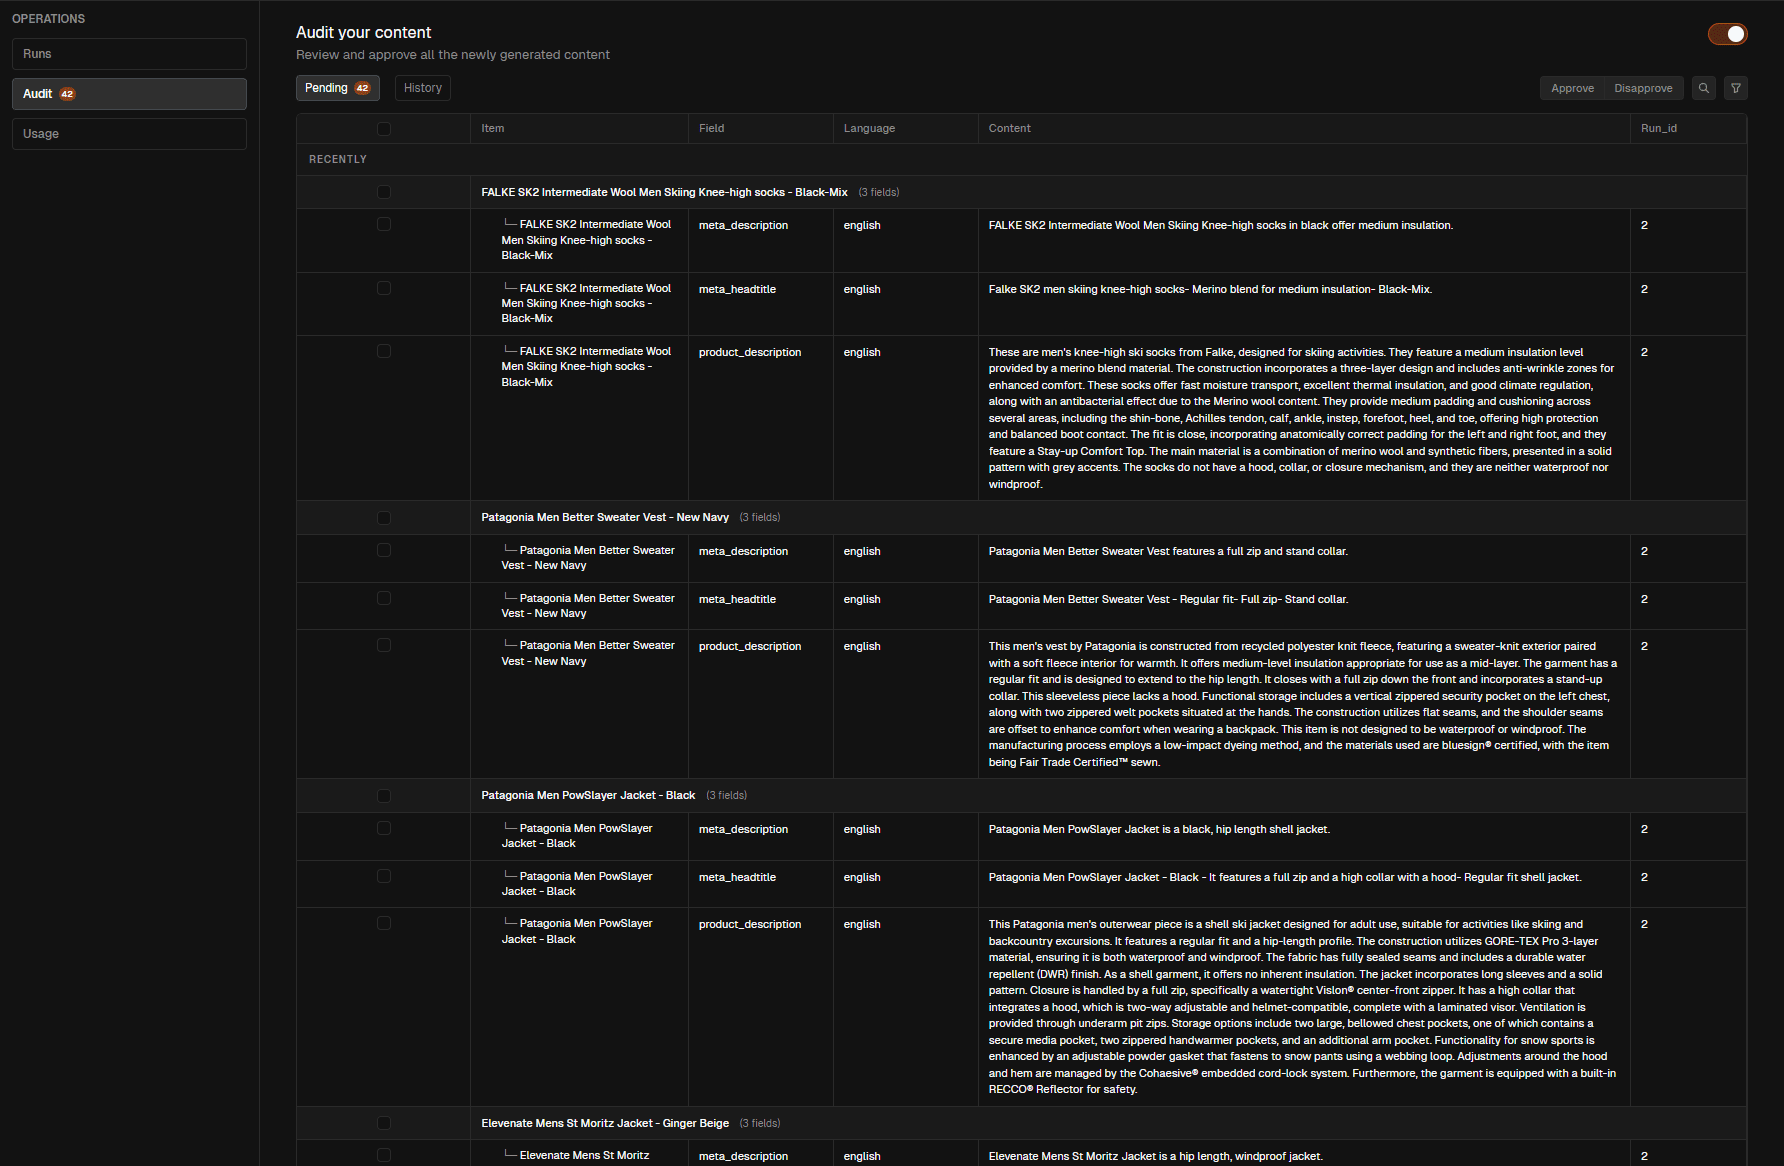The image size is (1784, 1166).
Task: Check the select-all checkbox in table header
Action: click(384, 128)
